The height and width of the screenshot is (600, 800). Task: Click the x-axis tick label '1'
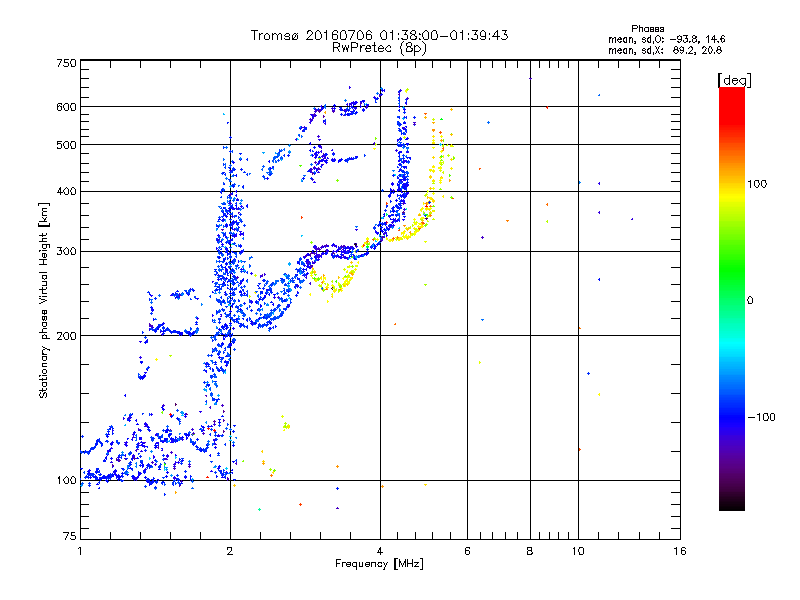tap(80, 551)
